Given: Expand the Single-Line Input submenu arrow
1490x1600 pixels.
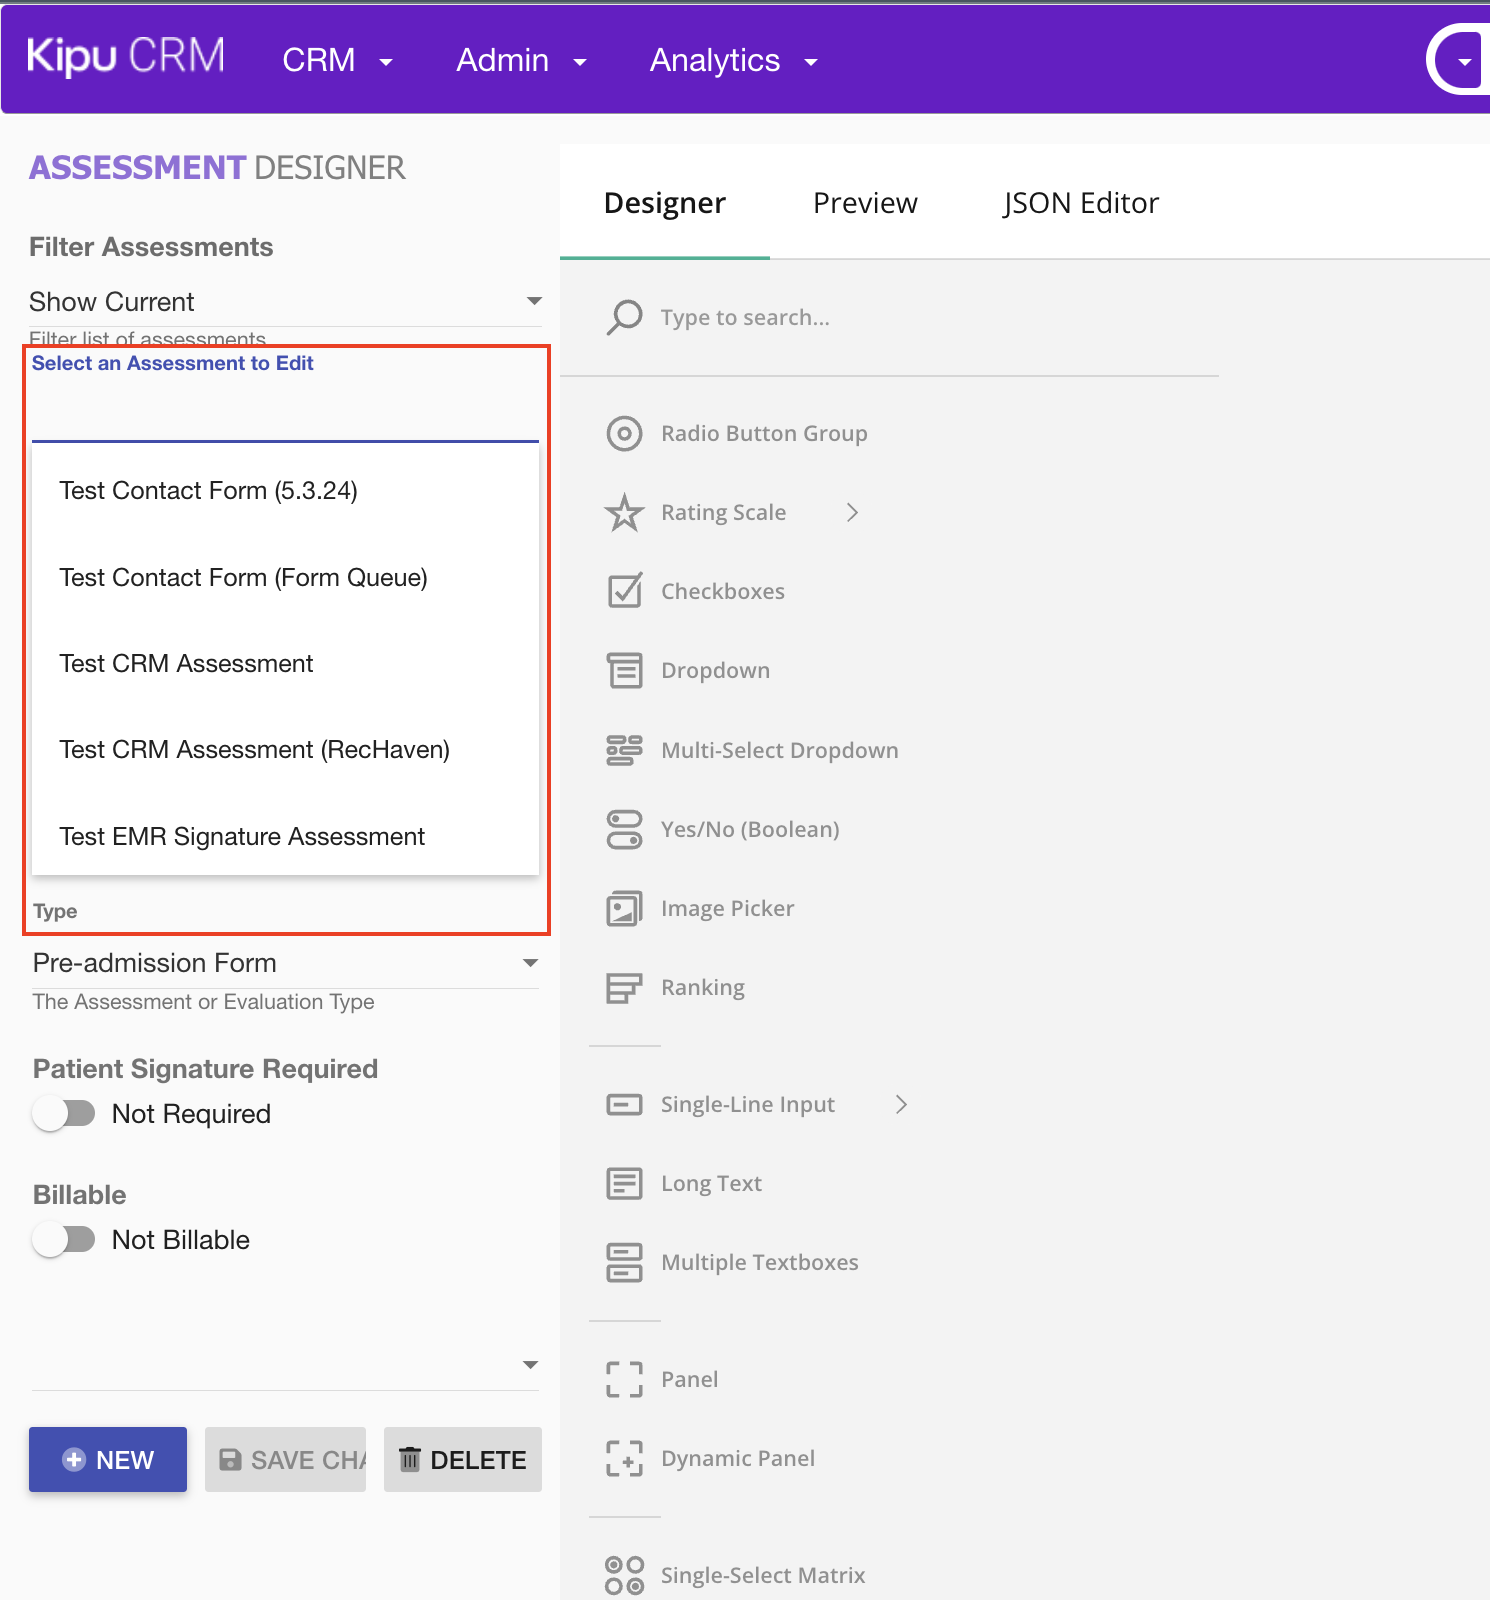Looking at the screenshot, I should (901, 1104).
